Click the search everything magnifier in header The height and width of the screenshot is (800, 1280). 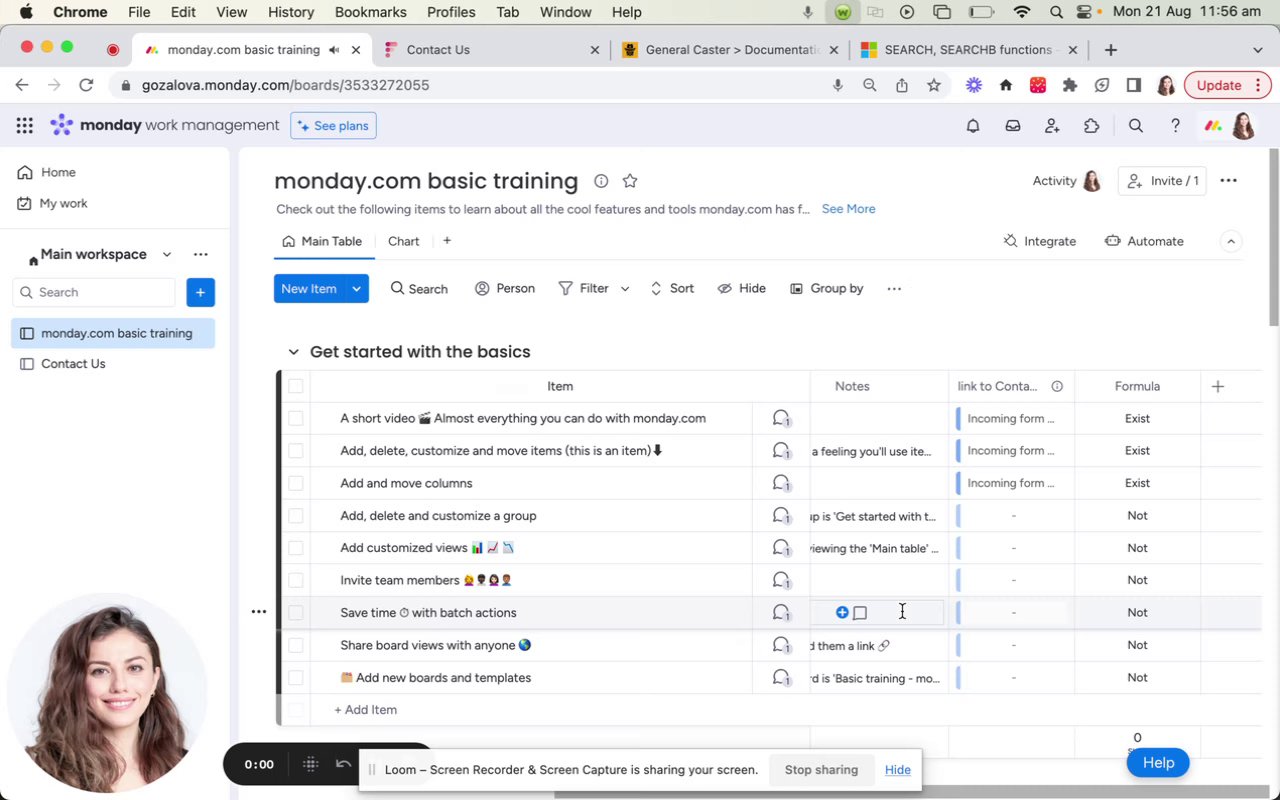click(1136, 126)
